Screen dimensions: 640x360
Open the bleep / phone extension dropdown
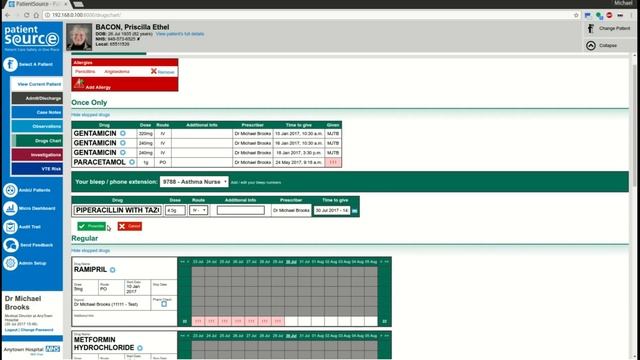[x=194, y=182]
